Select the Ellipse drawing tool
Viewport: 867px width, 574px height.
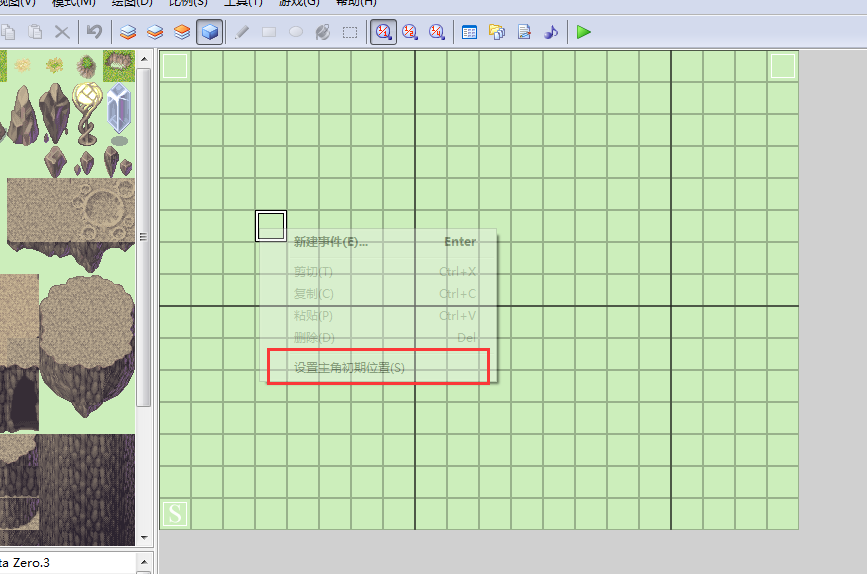pyautogui.click(x=296, y=32)
